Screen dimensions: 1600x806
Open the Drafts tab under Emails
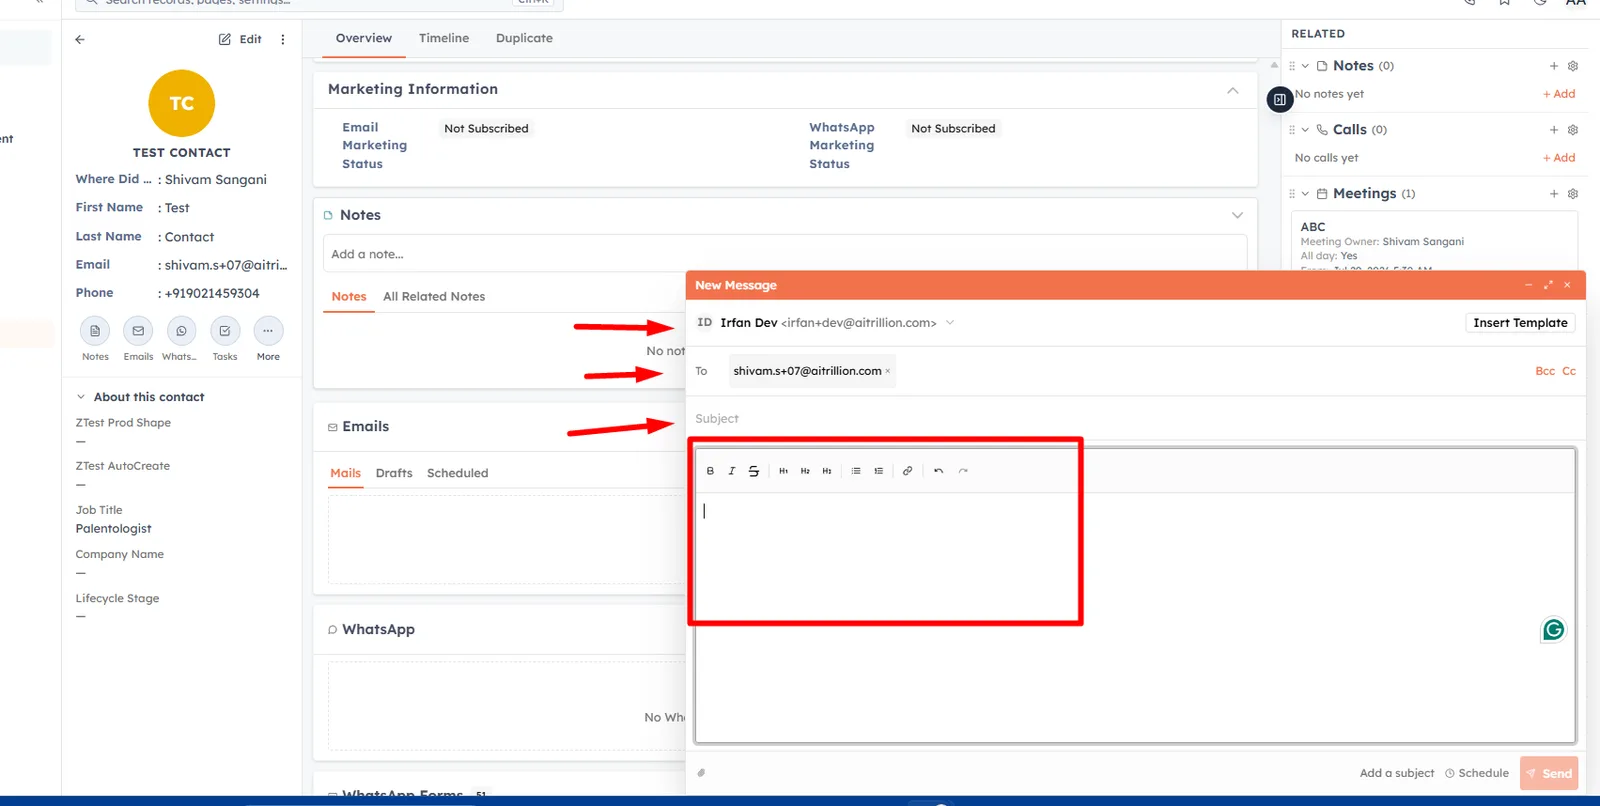click(394, 473)
